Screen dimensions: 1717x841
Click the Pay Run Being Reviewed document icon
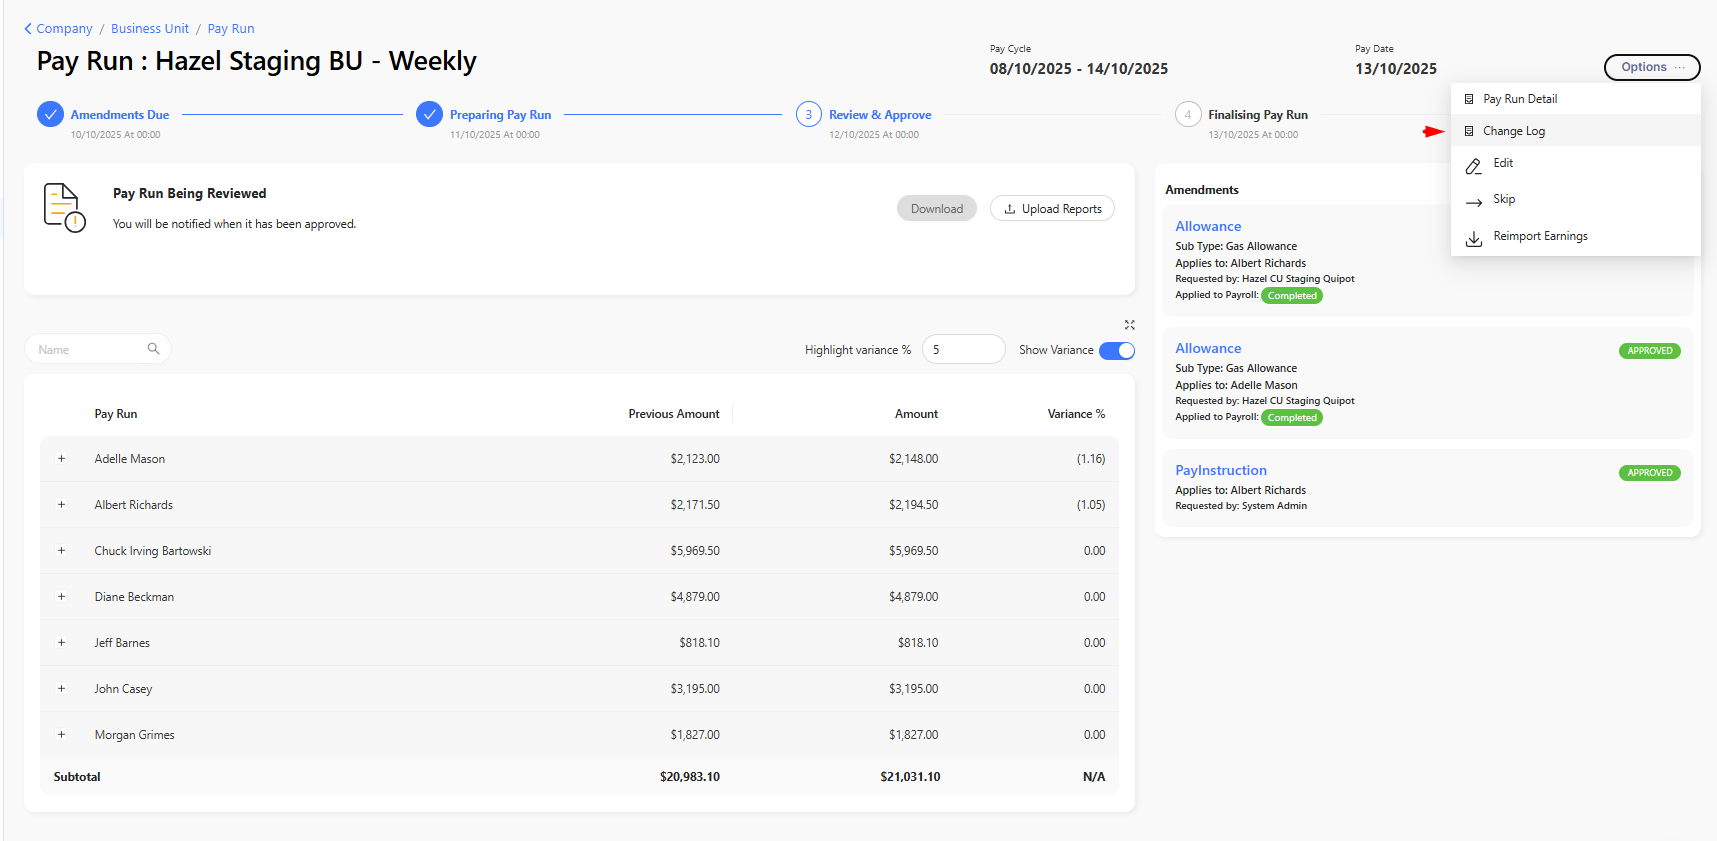tap(64, 207)
